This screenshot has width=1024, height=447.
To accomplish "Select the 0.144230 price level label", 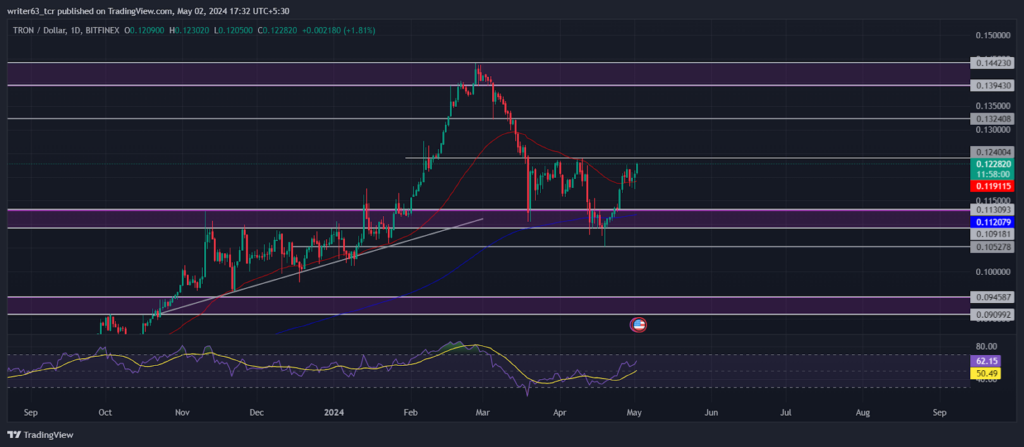I will (x=991, y=63).
